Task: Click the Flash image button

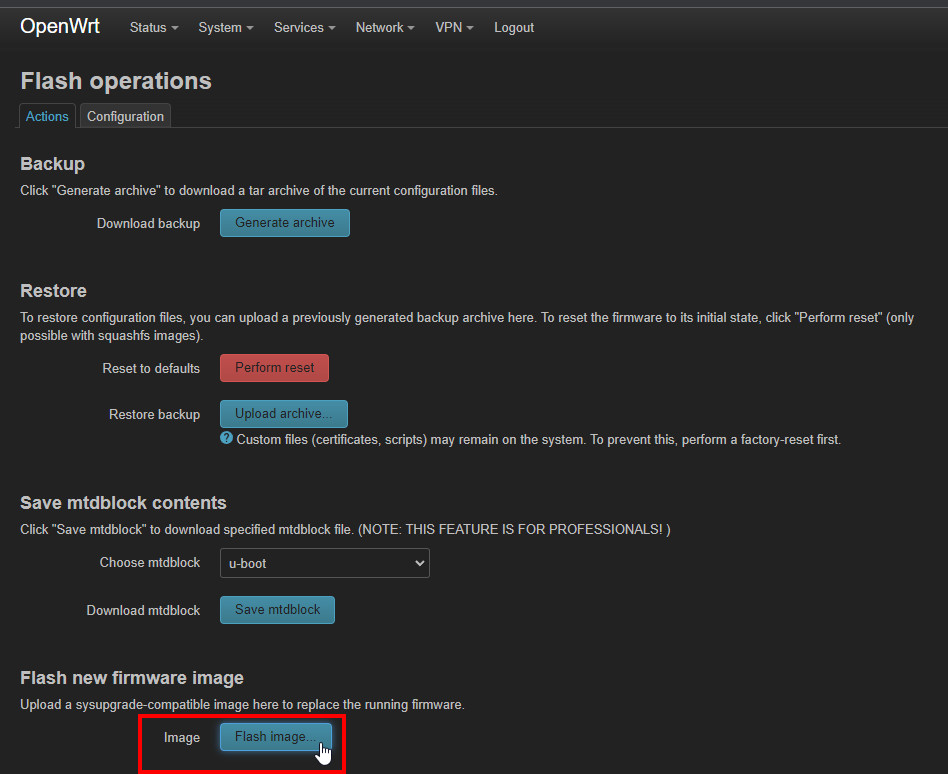Action: click(275, 737)
